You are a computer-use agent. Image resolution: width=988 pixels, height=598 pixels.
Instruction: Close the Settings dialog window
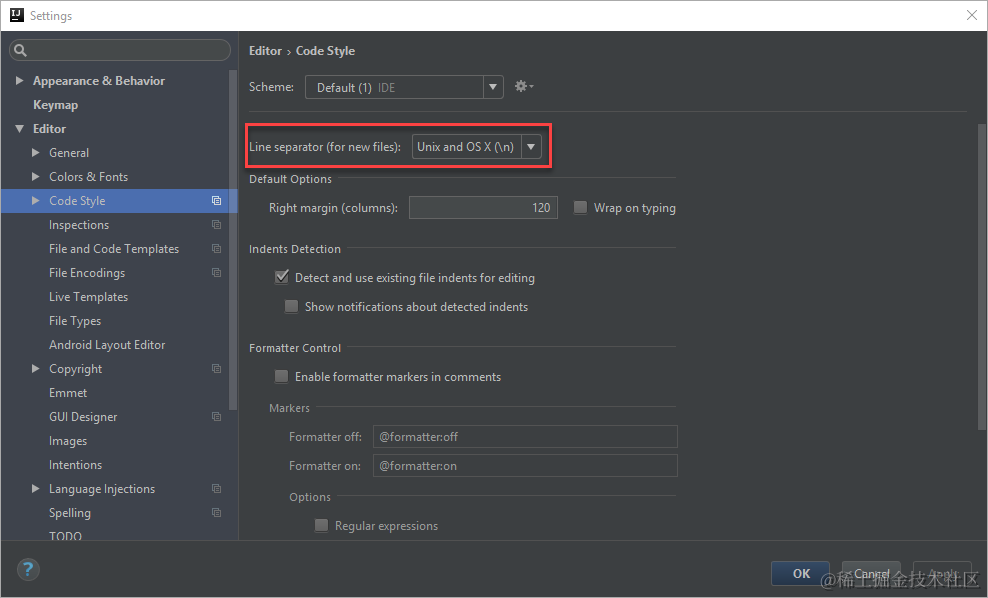click(972, 15)
